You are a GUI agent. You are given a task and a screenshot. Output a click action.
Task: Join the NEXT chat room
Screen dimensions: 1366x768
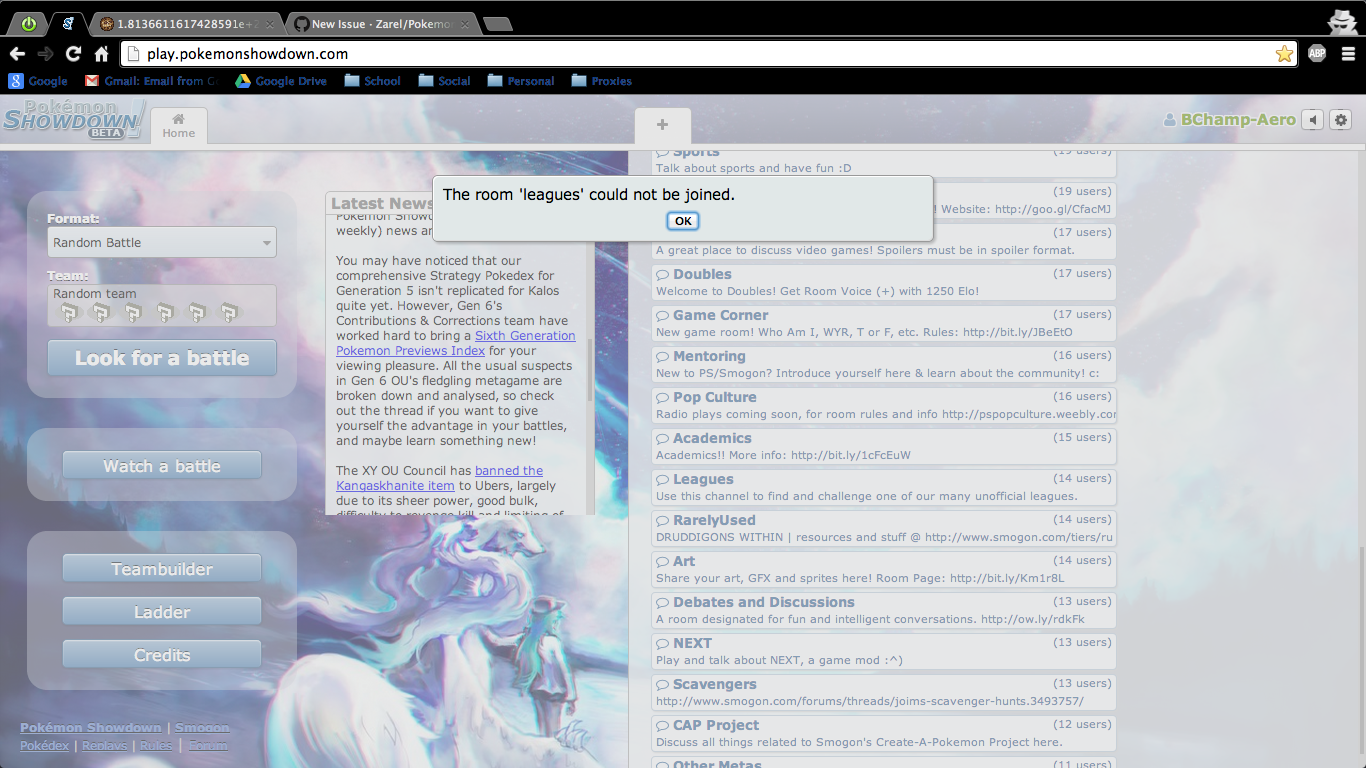(x=884, y=651)
